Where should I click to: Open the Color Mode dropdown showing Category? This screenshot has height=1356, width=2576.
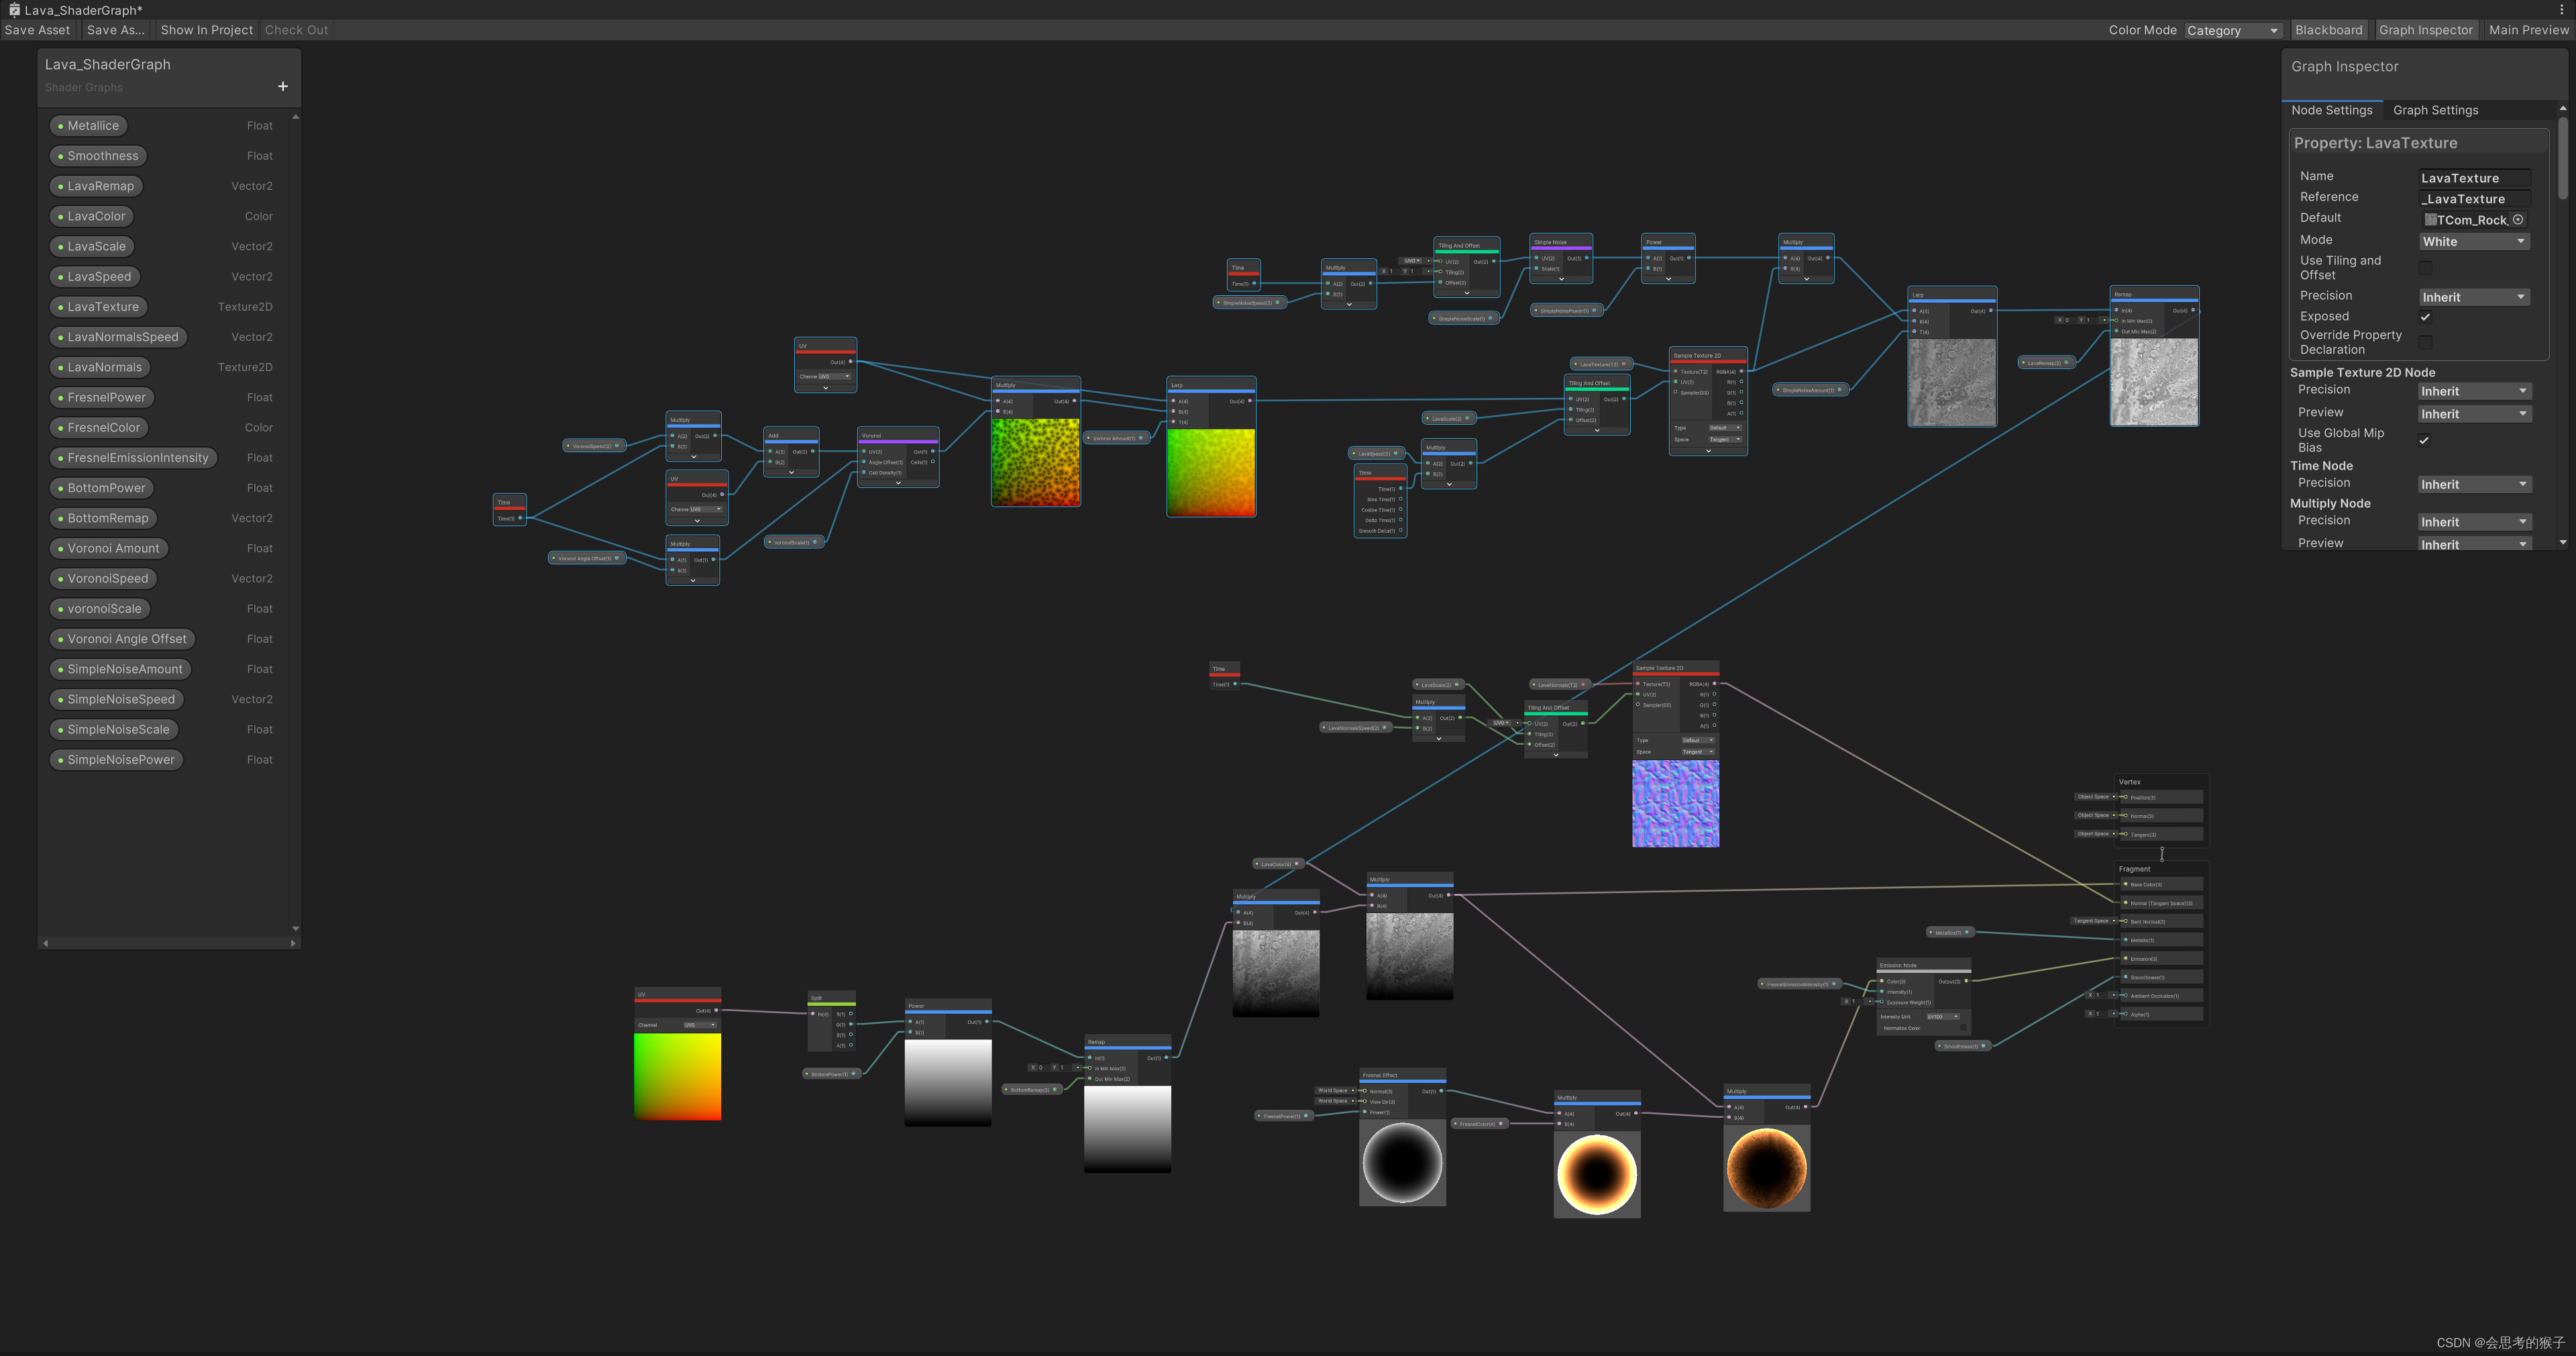pyautogui.click(x=2233, y=30)
